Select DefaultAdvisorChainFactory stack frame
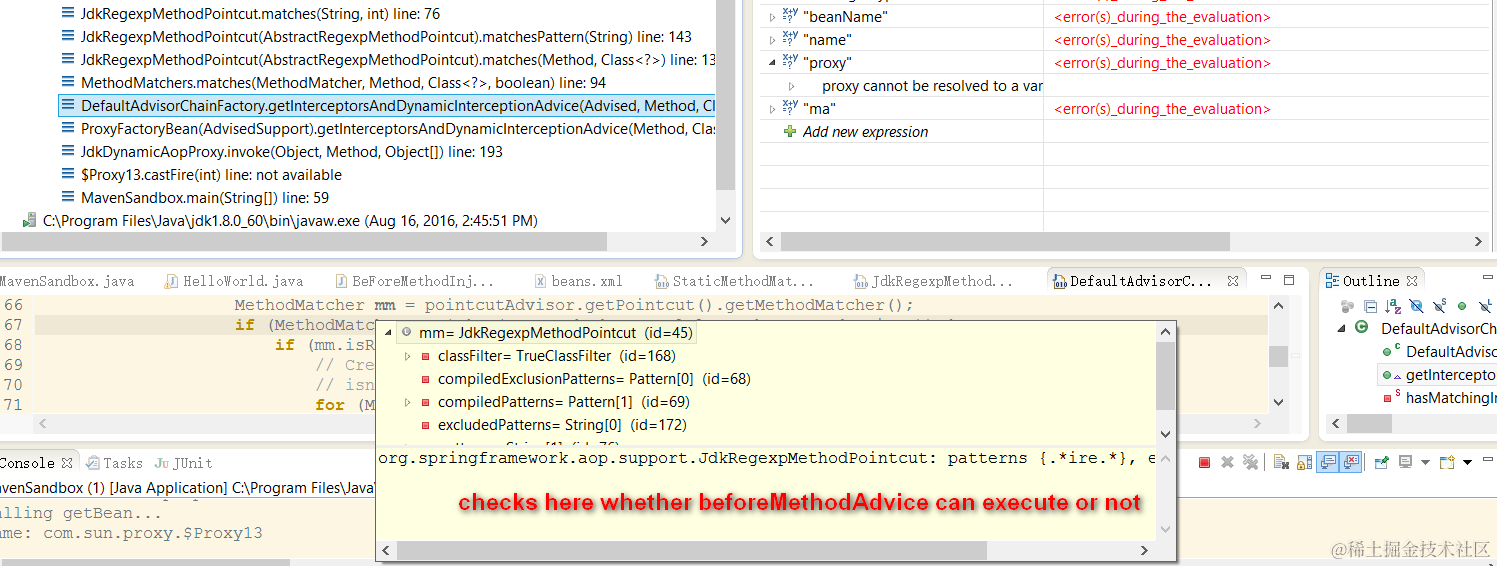Viewport: 1497px width, 566px height. [388, 106]
